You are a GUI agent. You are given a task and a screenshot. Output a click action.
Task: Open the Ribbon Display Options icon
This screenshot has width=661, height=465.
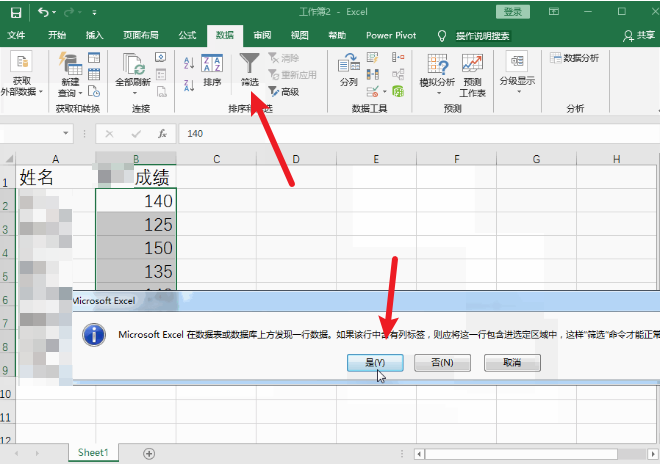pos(554,11)
